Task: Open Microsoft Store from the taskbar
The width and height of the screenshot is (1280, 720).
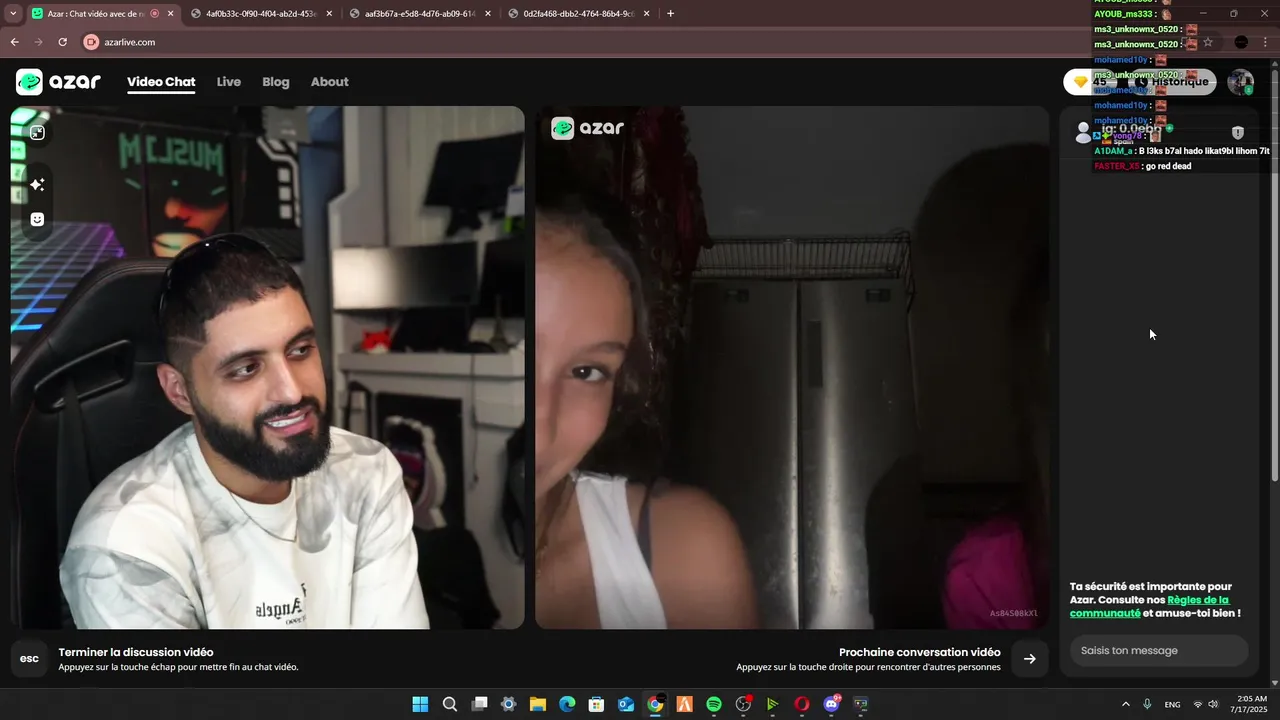Action: pyautogui.click(x=596, y=704)
